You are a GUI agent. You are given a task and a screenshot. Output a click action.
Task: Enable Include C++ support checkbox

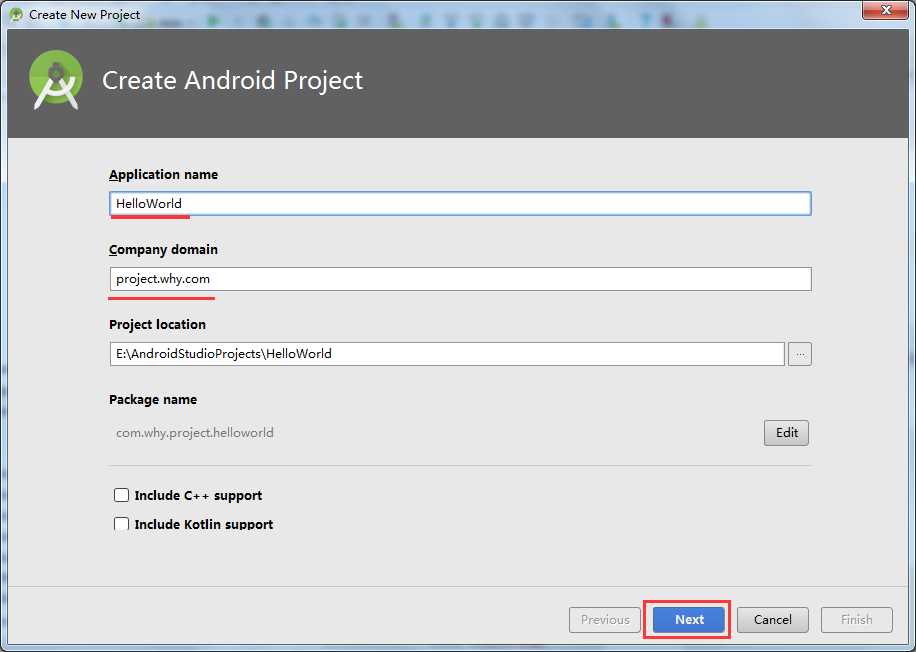[x=122, y=495]
